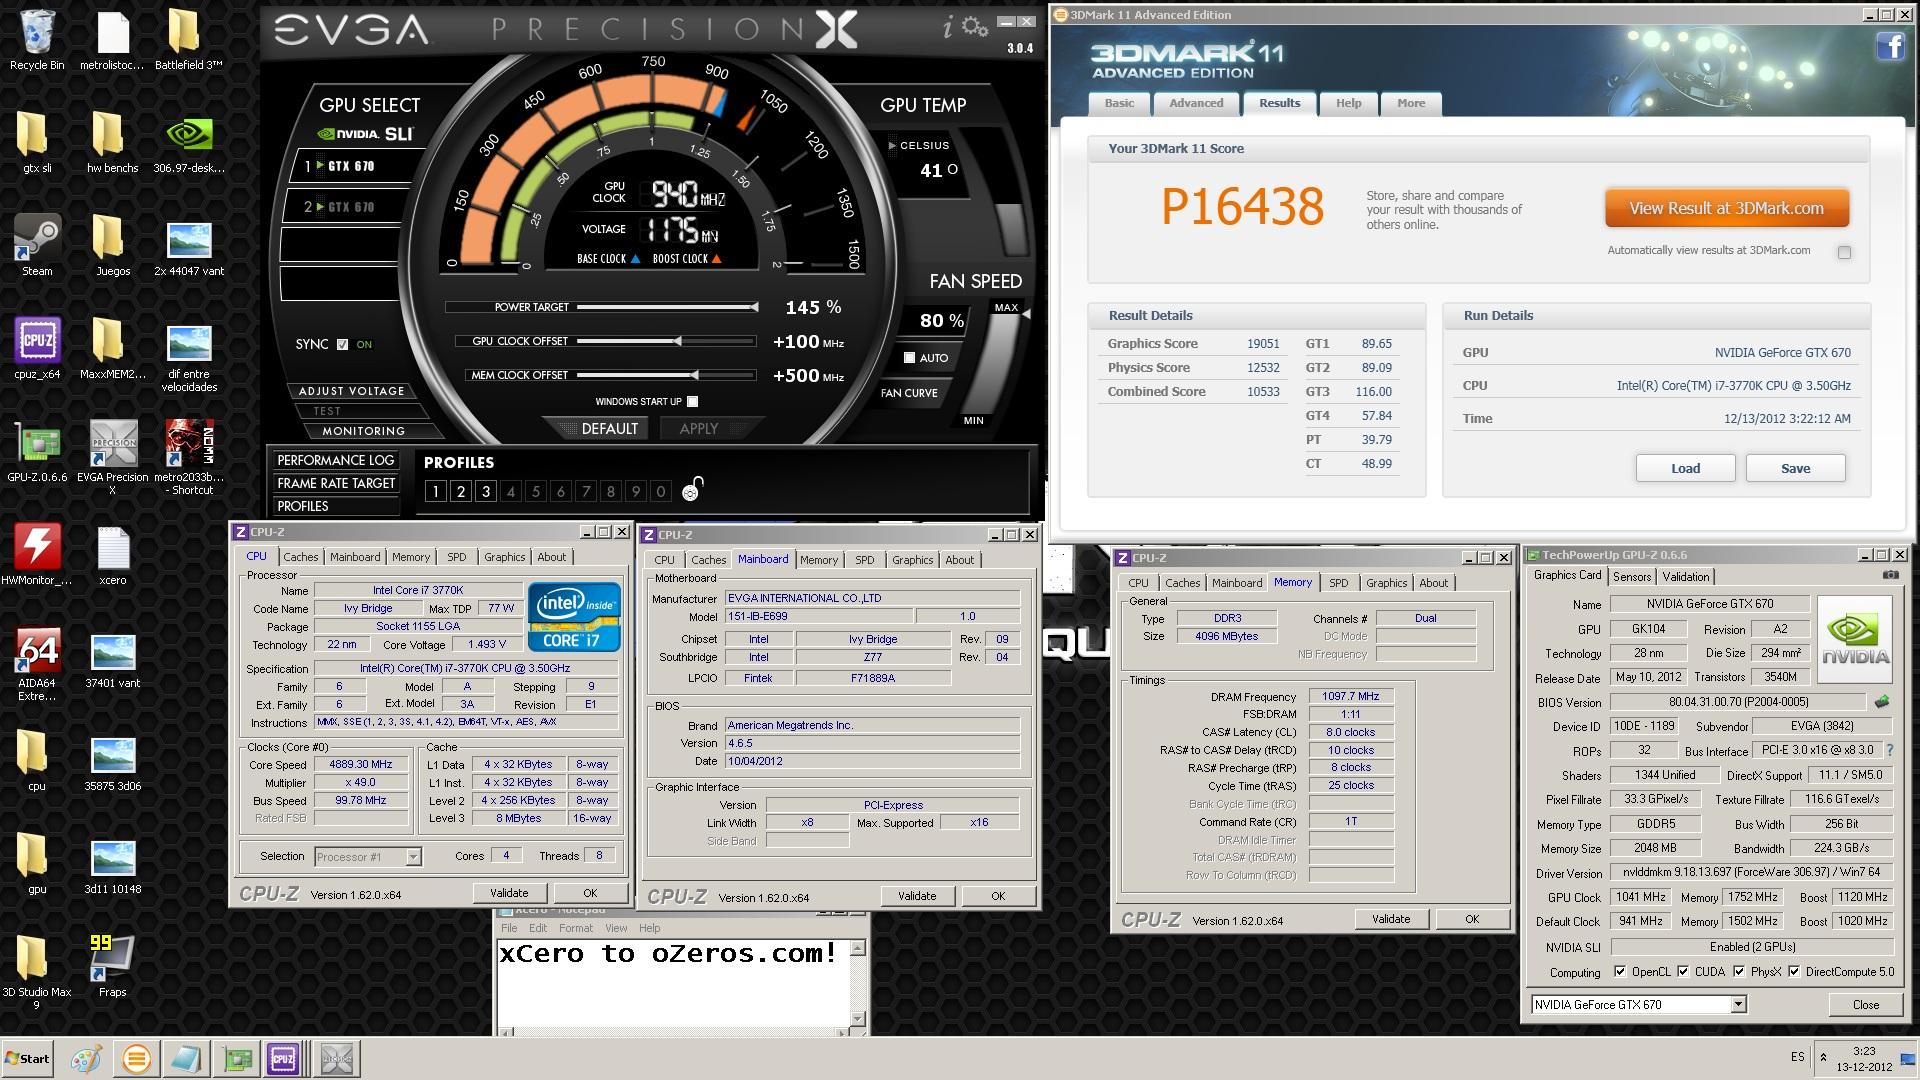Viewport: 1920px width, 1080px height.
Task: Enable the fan AUTO checkbox
Action: [909, 357]
